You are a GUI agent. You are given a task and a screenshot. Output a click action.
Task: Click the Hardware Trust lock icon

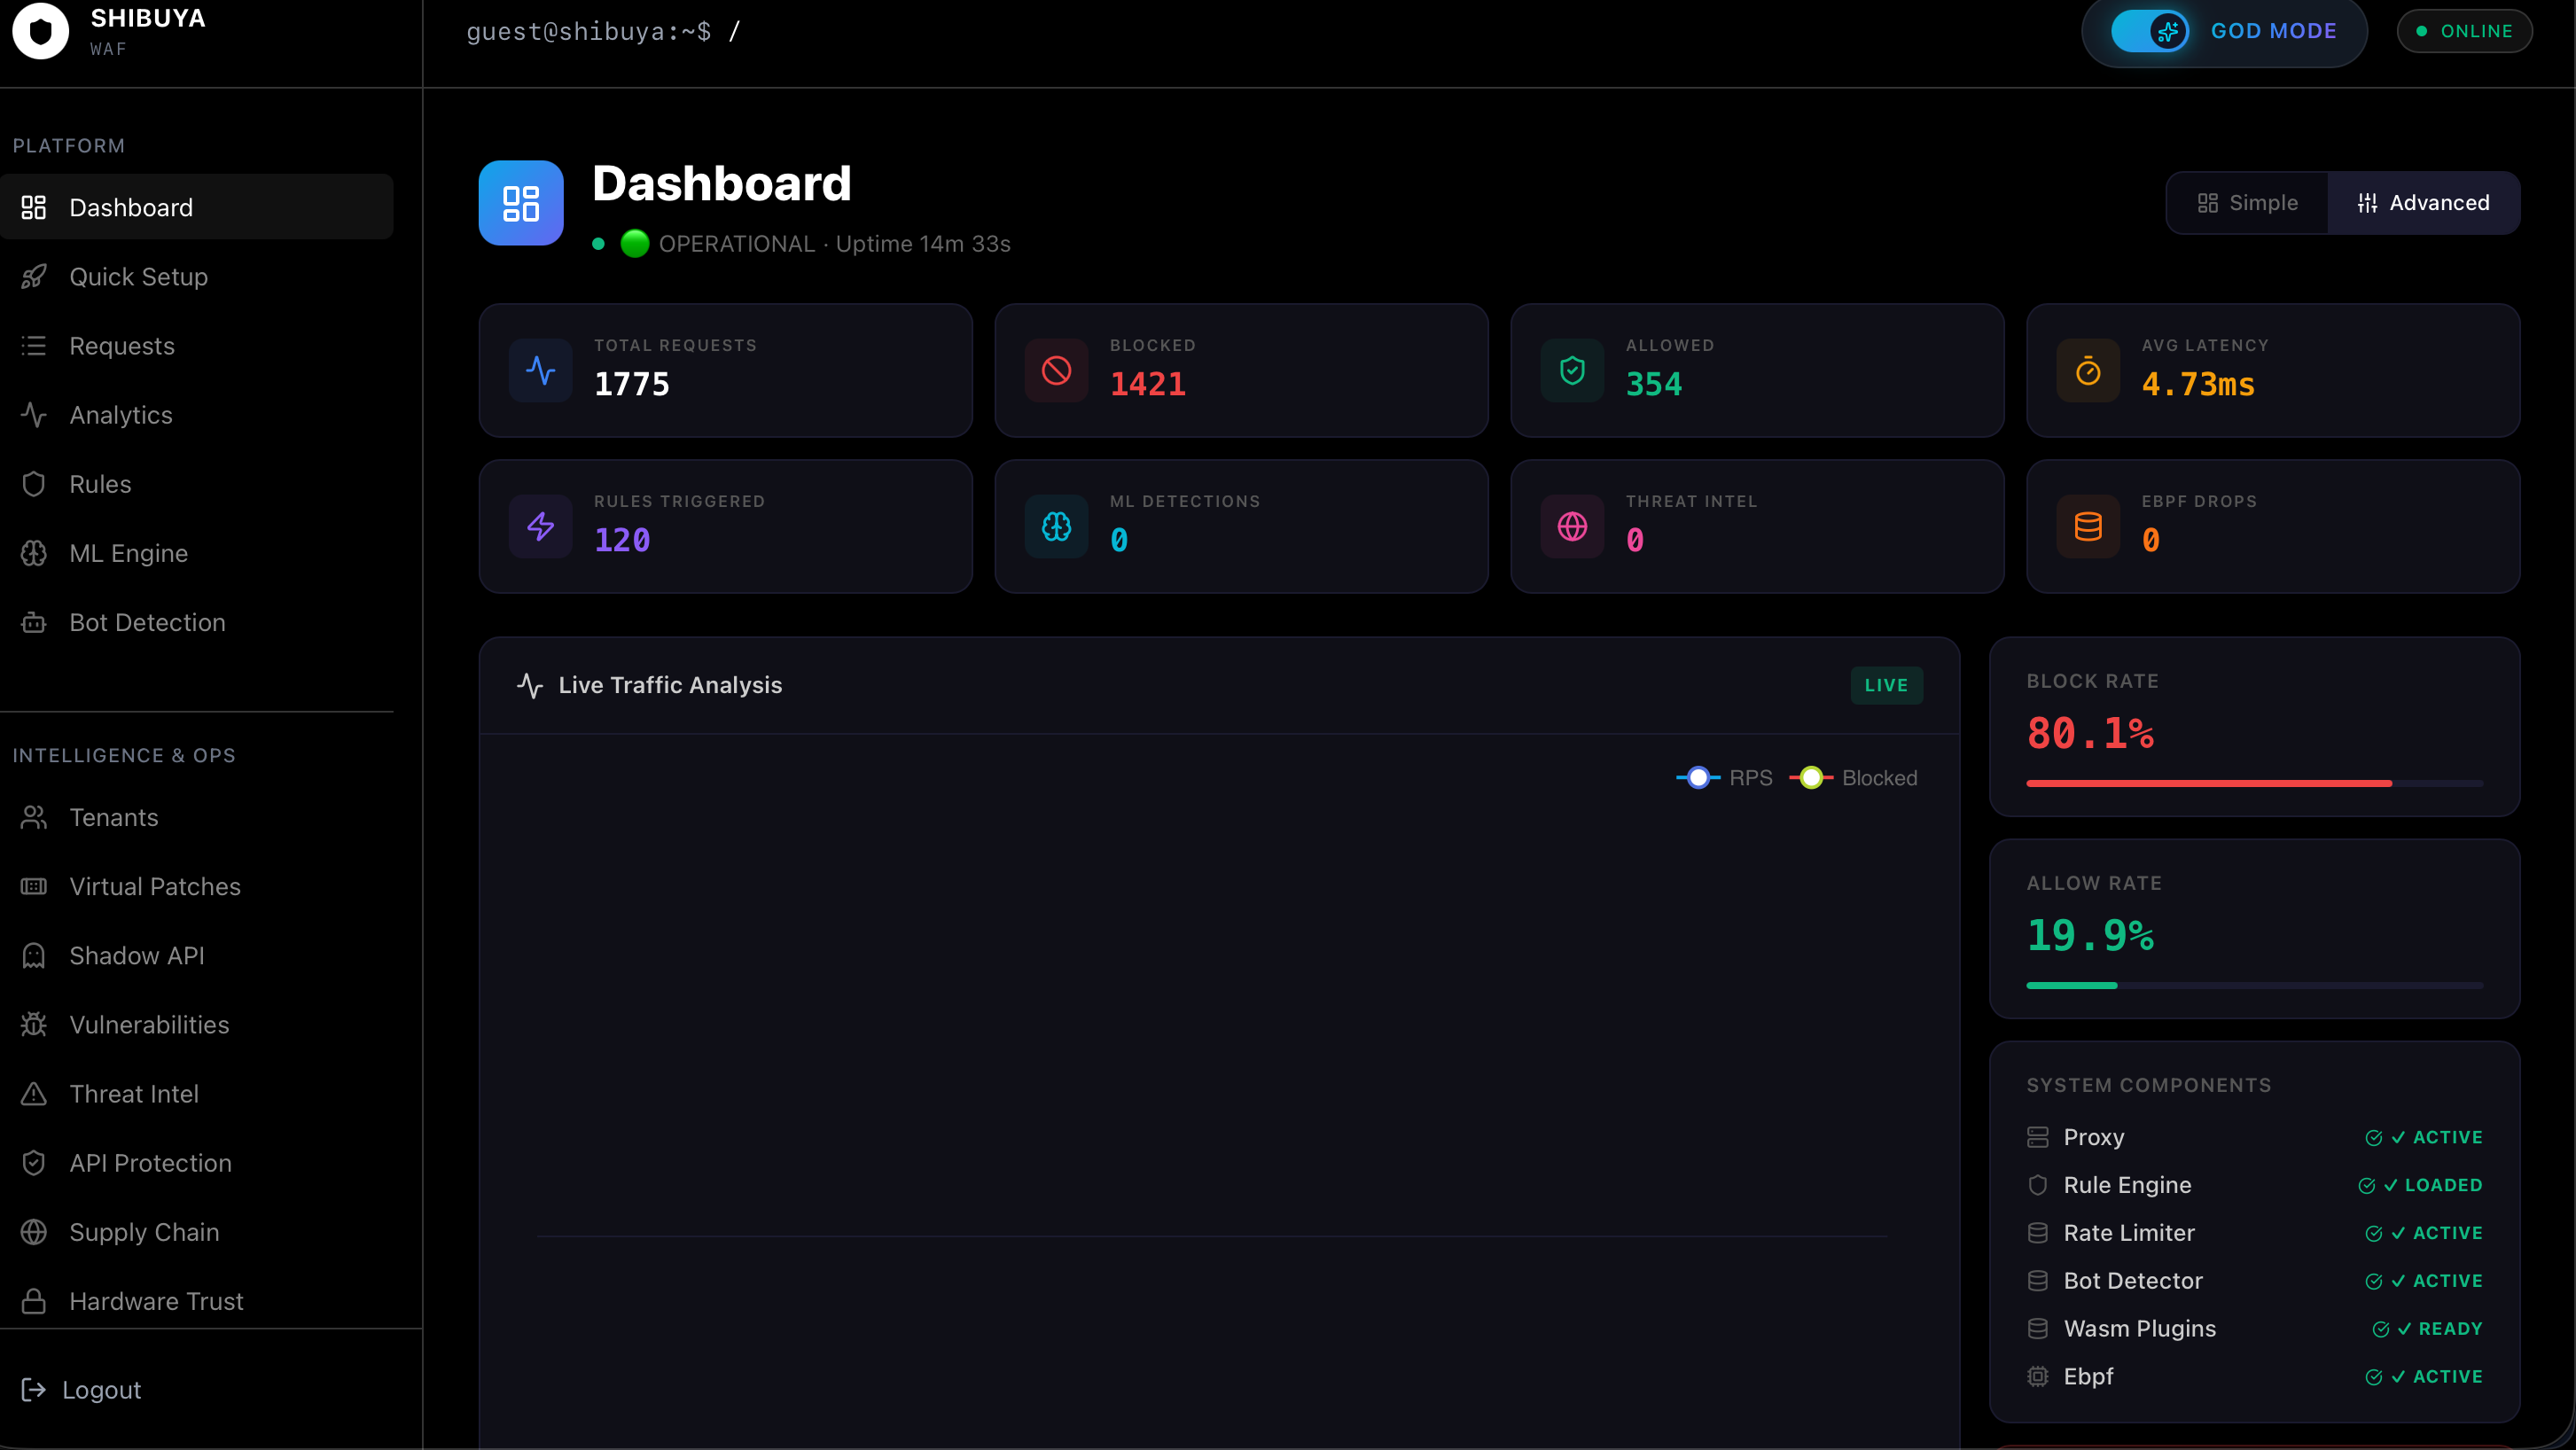pos(34,1301)
